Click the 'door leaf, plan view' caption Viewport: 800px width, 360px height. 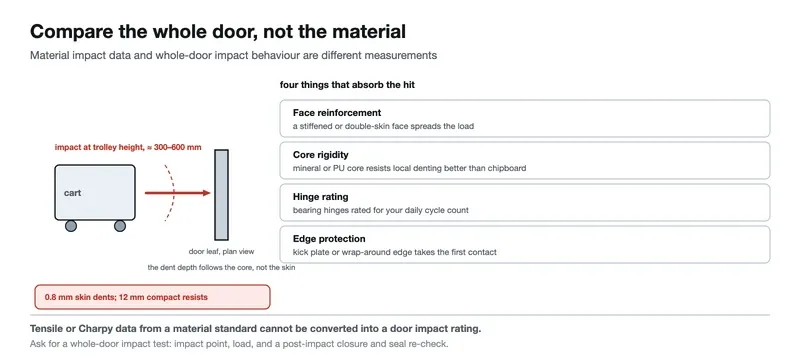point(221,251)
